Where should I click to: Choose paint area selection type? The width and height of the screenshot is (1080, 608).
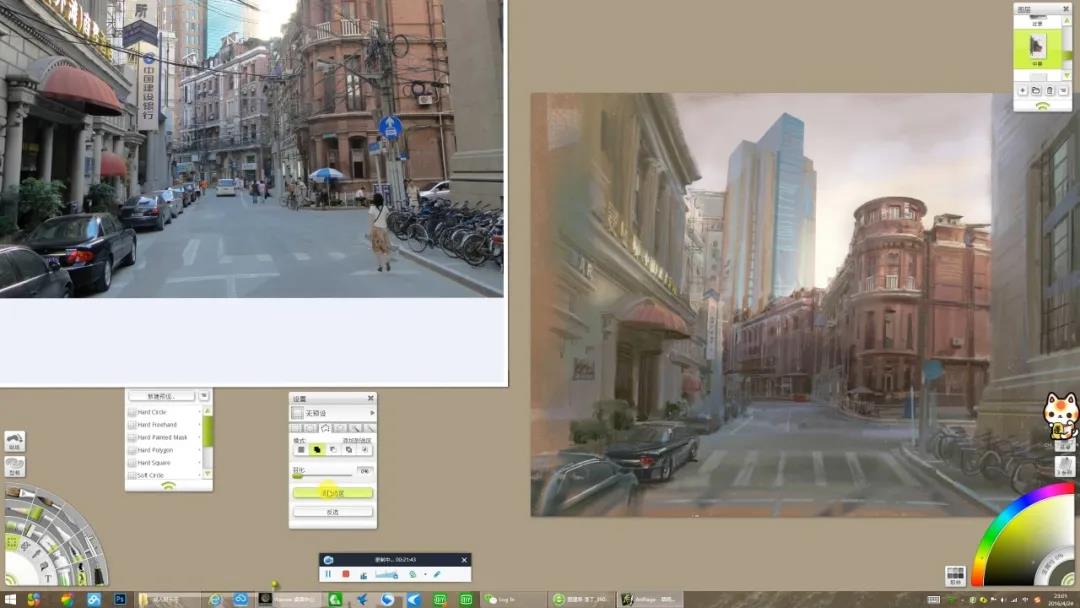point(370,428)
